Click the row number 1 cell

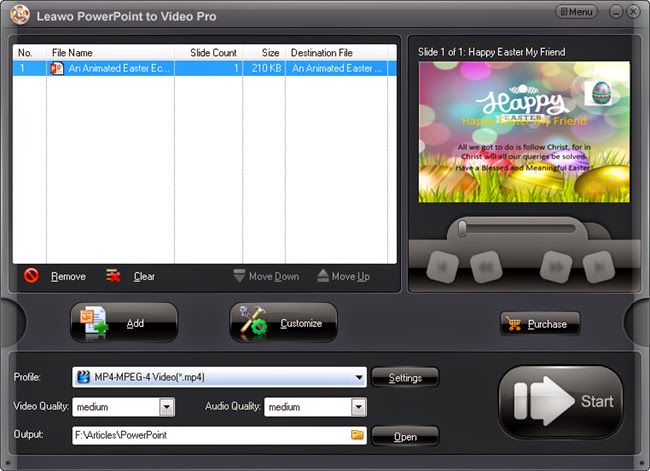pyautogui.click(x=29, y=68)
